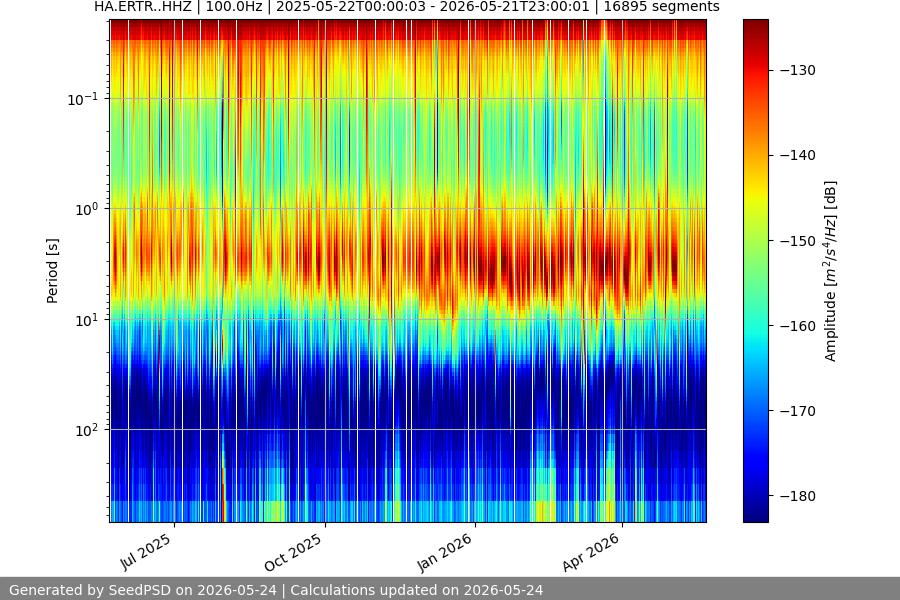This screenshot has height=600, width=900.
Task: Click the plot title HA.ERTR..HHZ text
Action: tap(406, 7)
